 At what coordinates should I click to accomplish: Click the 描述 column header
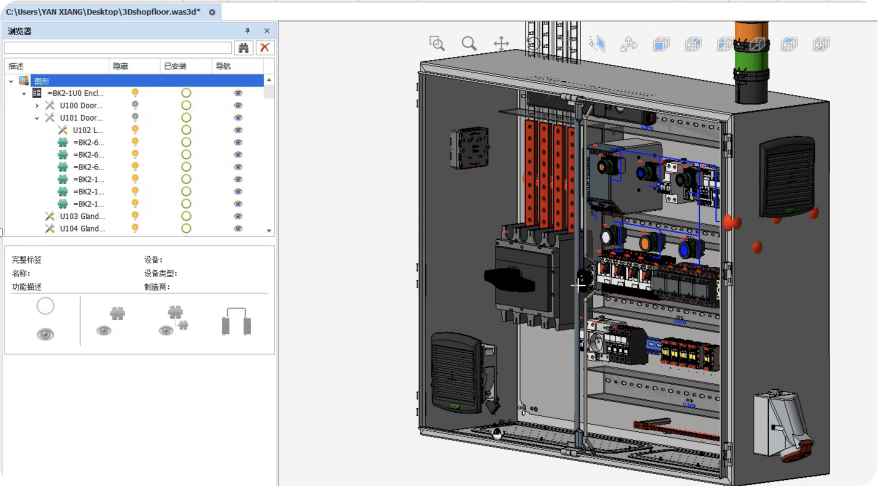[x=57, y=66]
